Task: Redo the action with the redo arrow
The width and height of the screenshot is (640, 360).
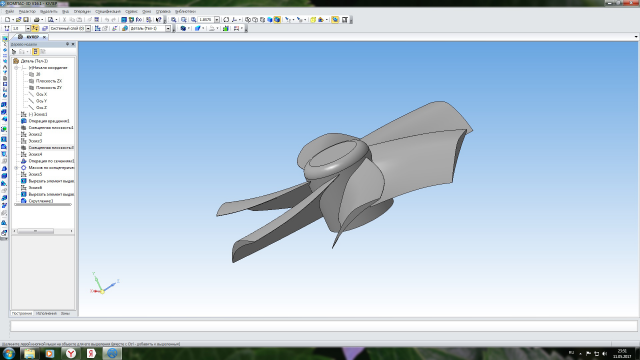Action: (x=114, y=20)
